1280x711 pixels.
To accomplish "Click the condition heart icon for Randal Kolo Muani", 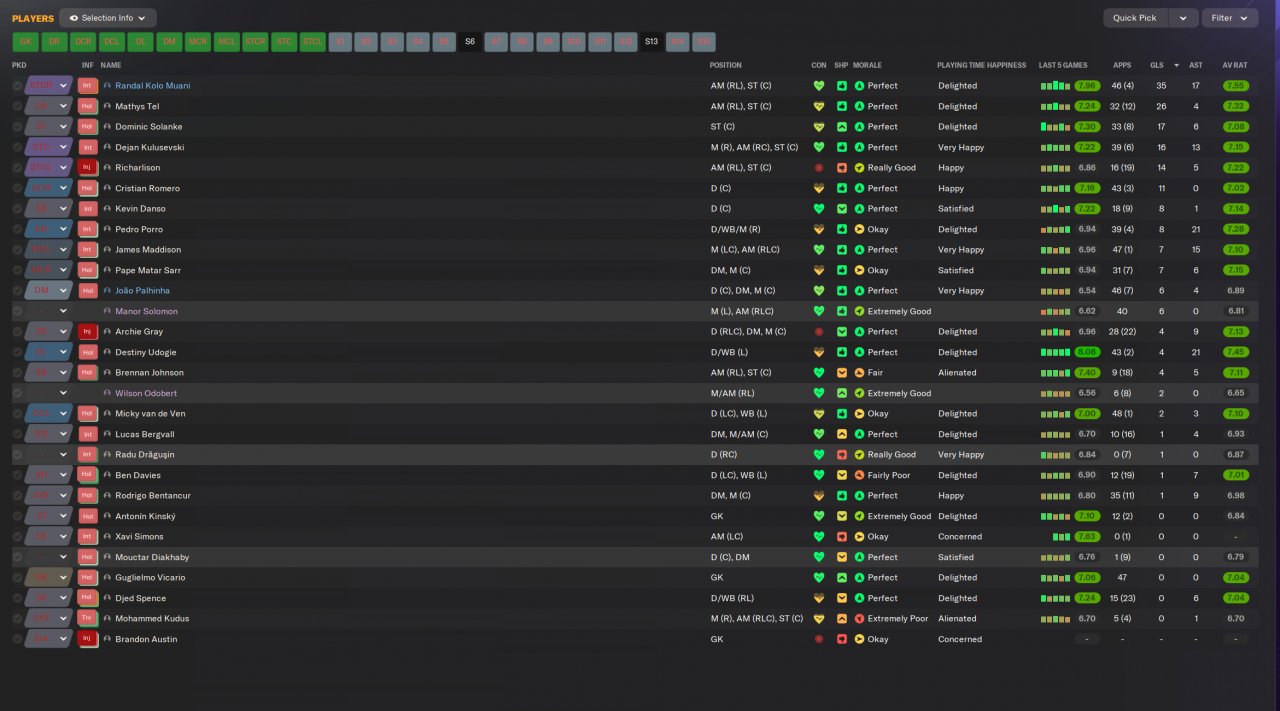I will coord(819,86).
